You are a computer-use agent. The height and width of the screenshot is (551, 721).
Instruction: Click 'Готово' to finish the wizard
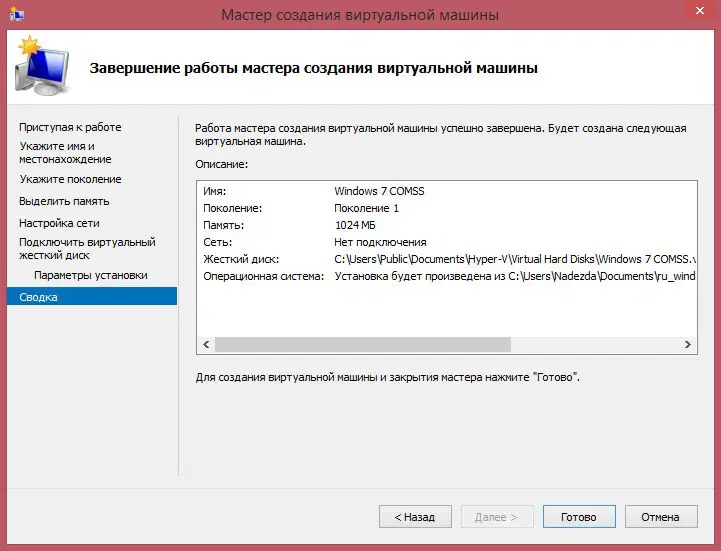(578, 517)
